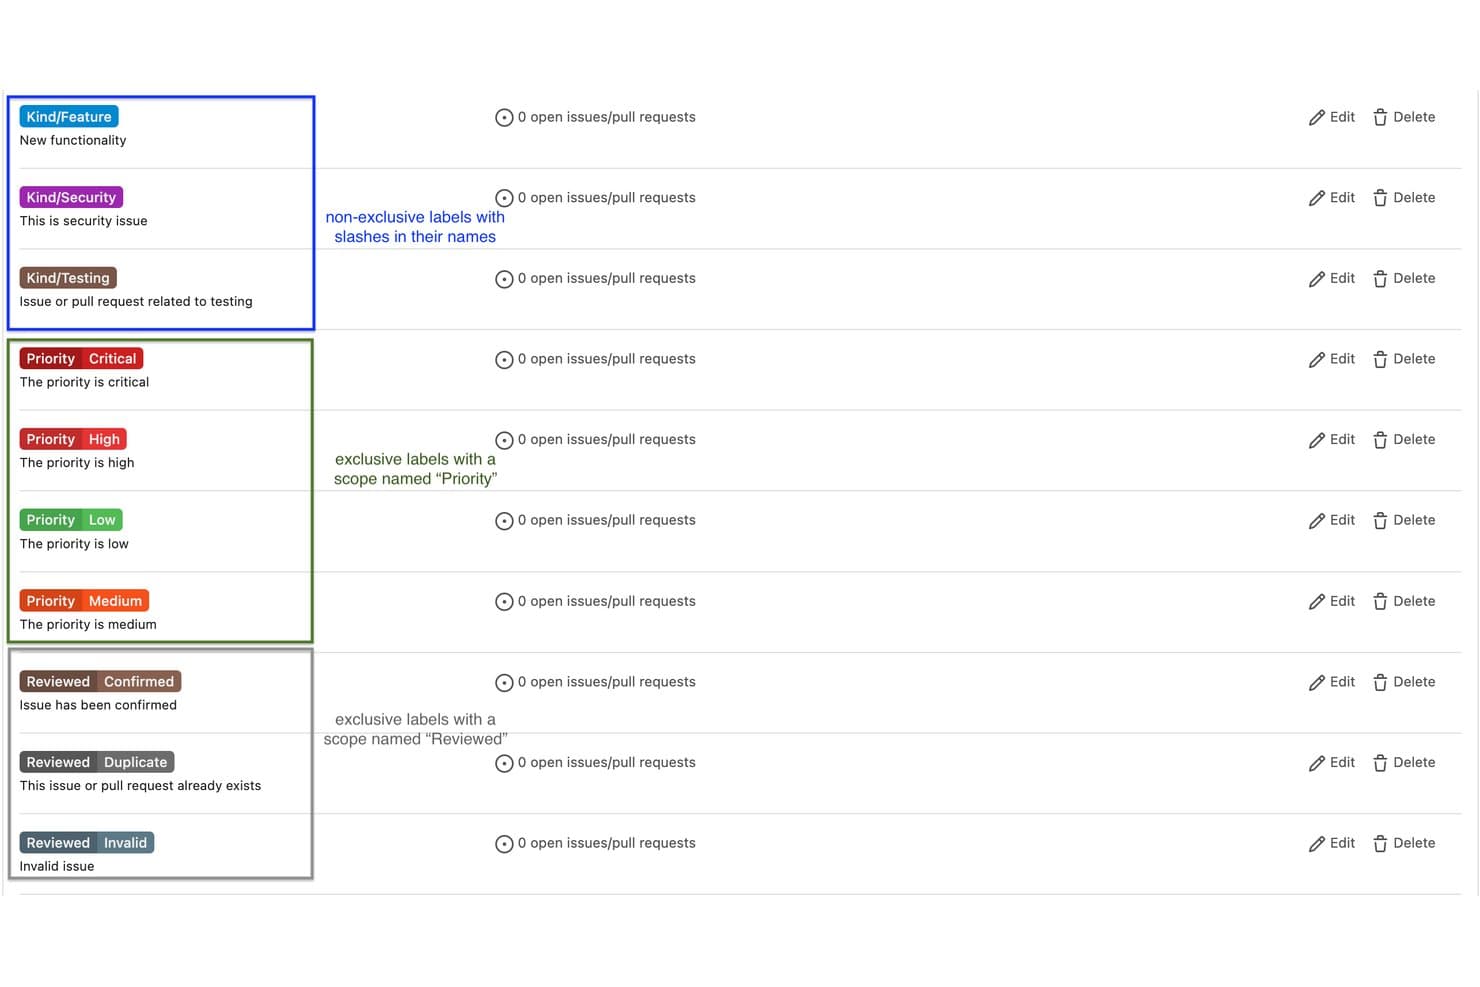View open issues for Reviewed Confirmed
The width and height of the screenshot is (1480, 987).
point(595,682)
